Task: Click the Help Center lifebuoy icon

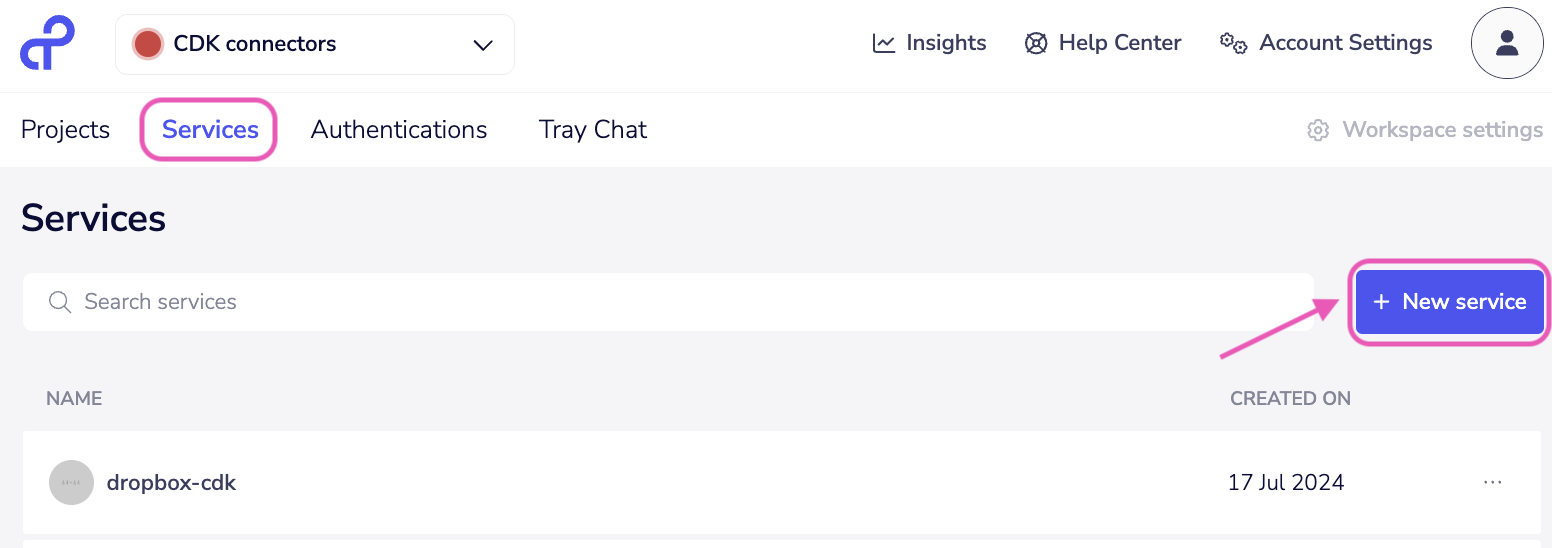Action: tap(1036, 43)
